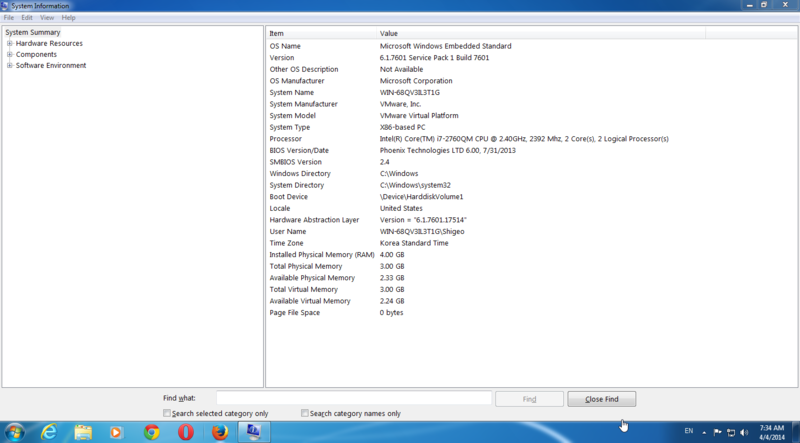This screenshot has width=800, height=443.
Task: Open the View menu
Action: pos(47,17)
